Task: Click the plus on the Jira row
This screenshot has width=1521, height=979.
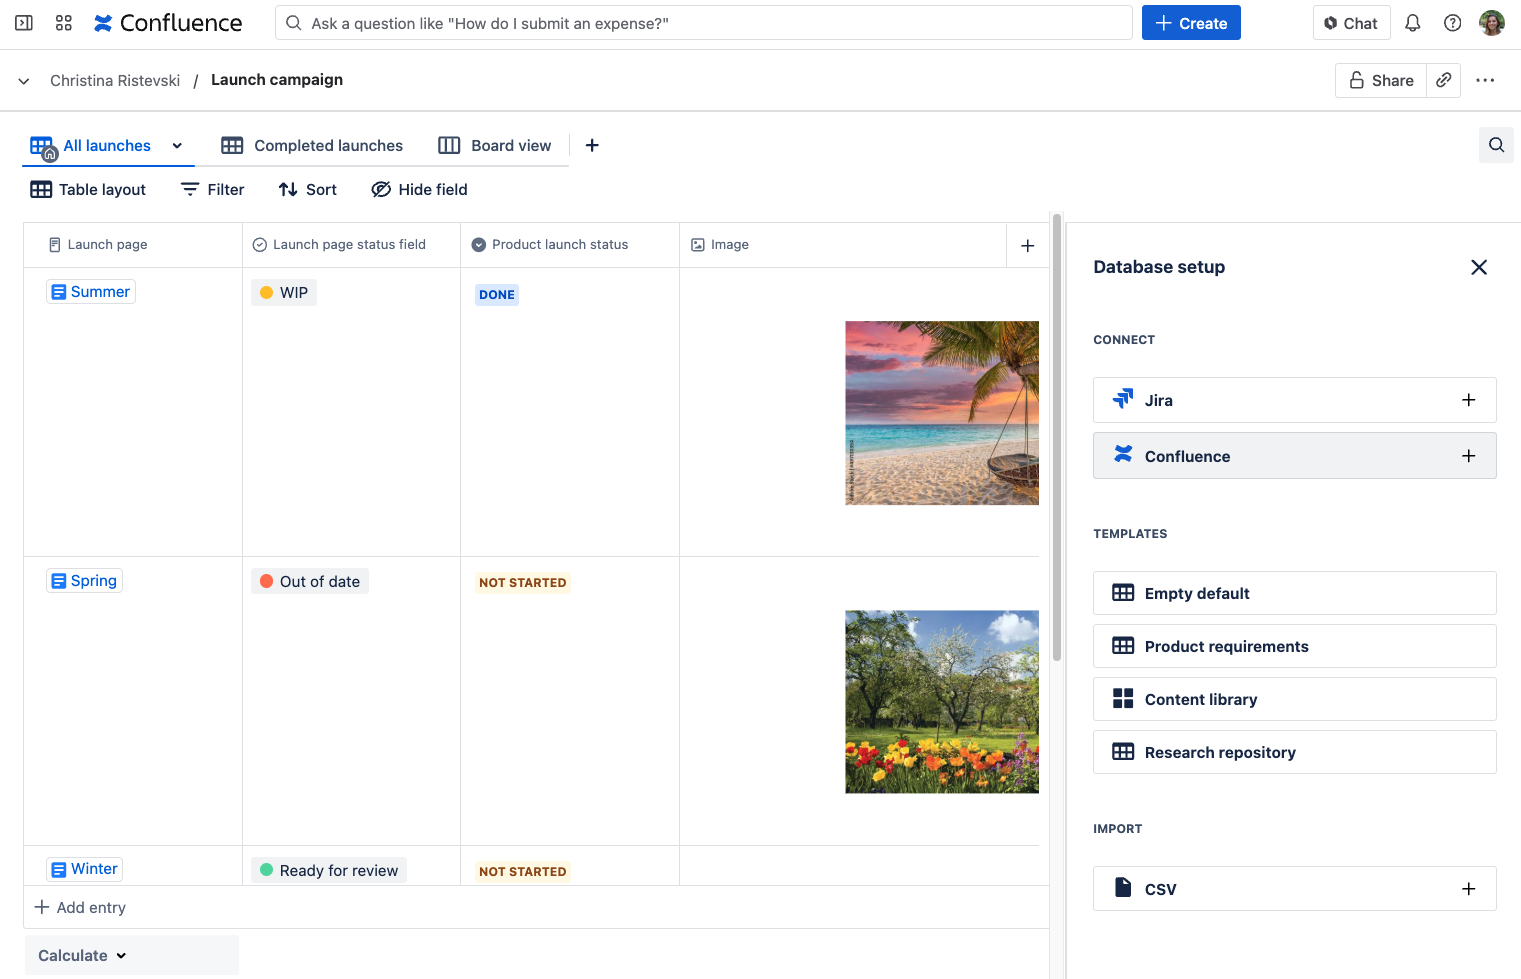Action: 1469,400
